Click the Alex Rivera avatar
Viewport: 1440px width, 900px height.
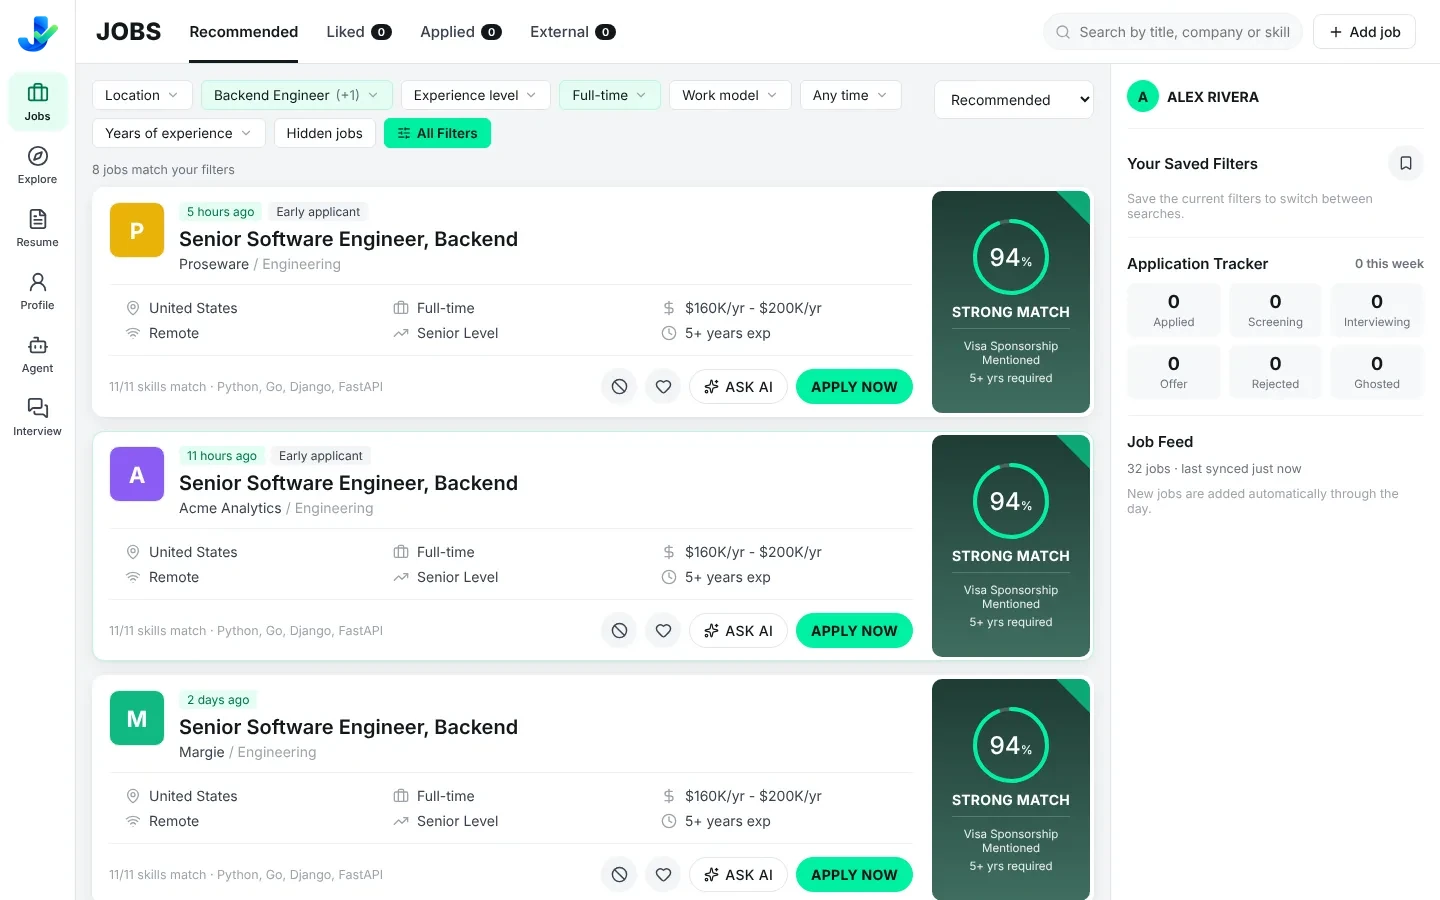1143,97
